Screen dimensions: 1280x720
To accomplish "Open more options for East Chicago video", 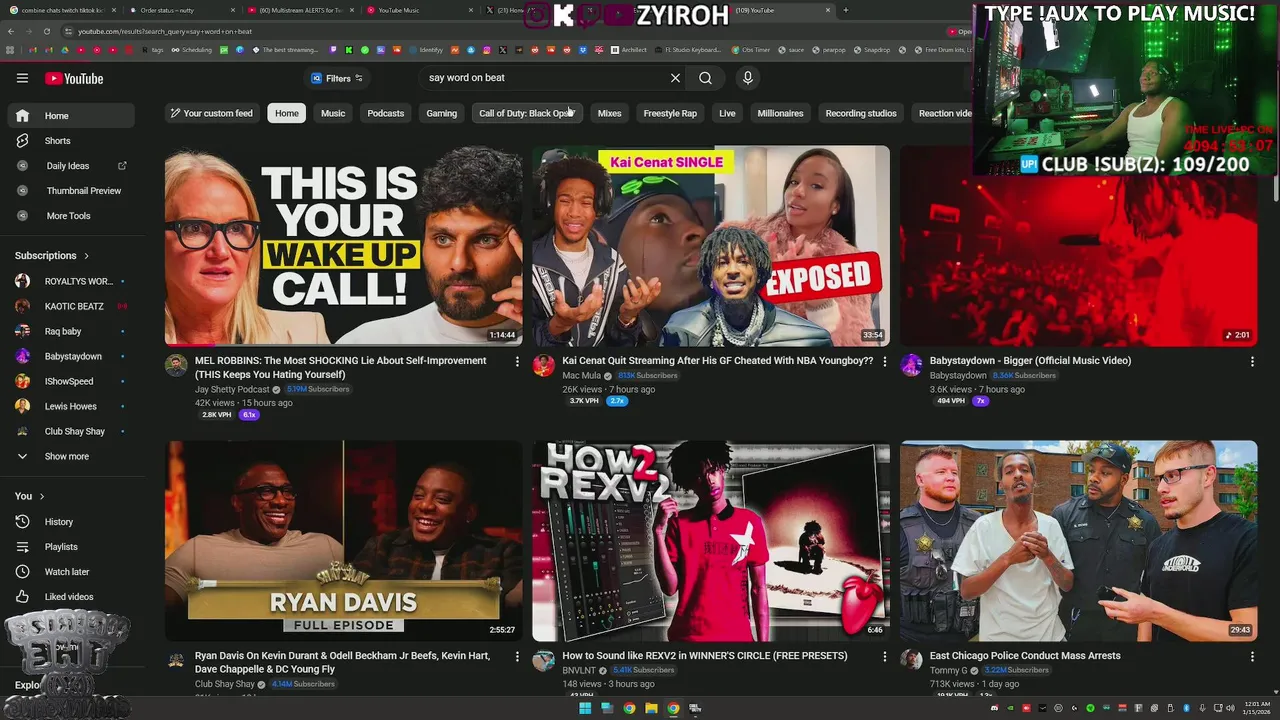I will [x=1252, y=656].
